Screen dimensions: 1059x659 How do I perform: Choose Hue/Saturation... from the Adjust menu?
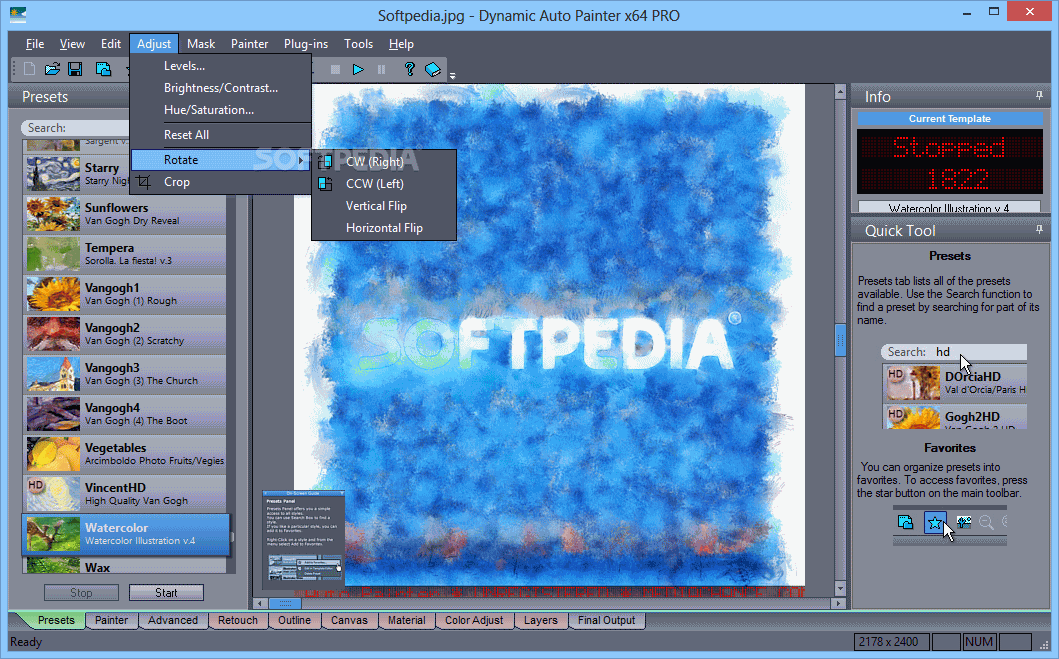coord(221,109)
